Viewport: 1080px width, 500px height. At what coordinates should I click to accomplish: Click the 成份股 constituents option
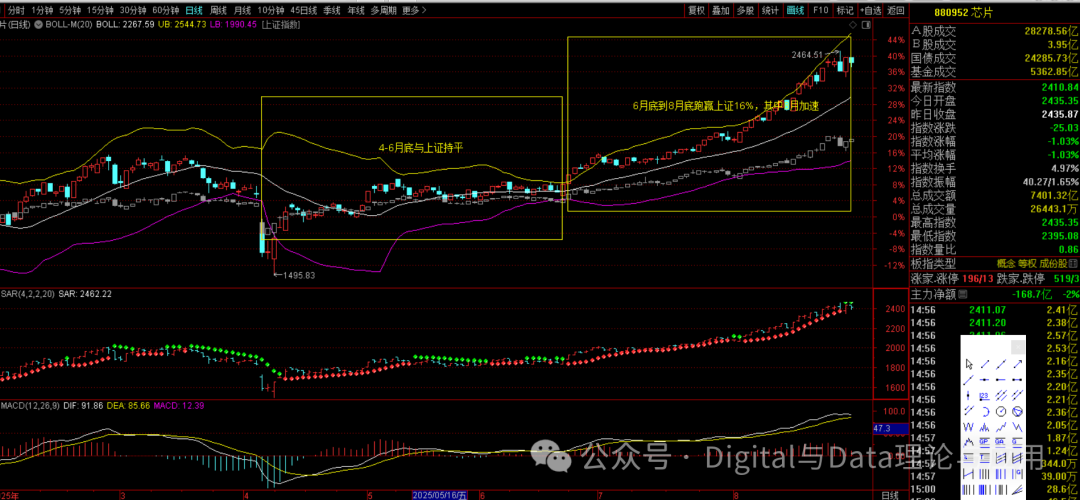[1053, 264]
